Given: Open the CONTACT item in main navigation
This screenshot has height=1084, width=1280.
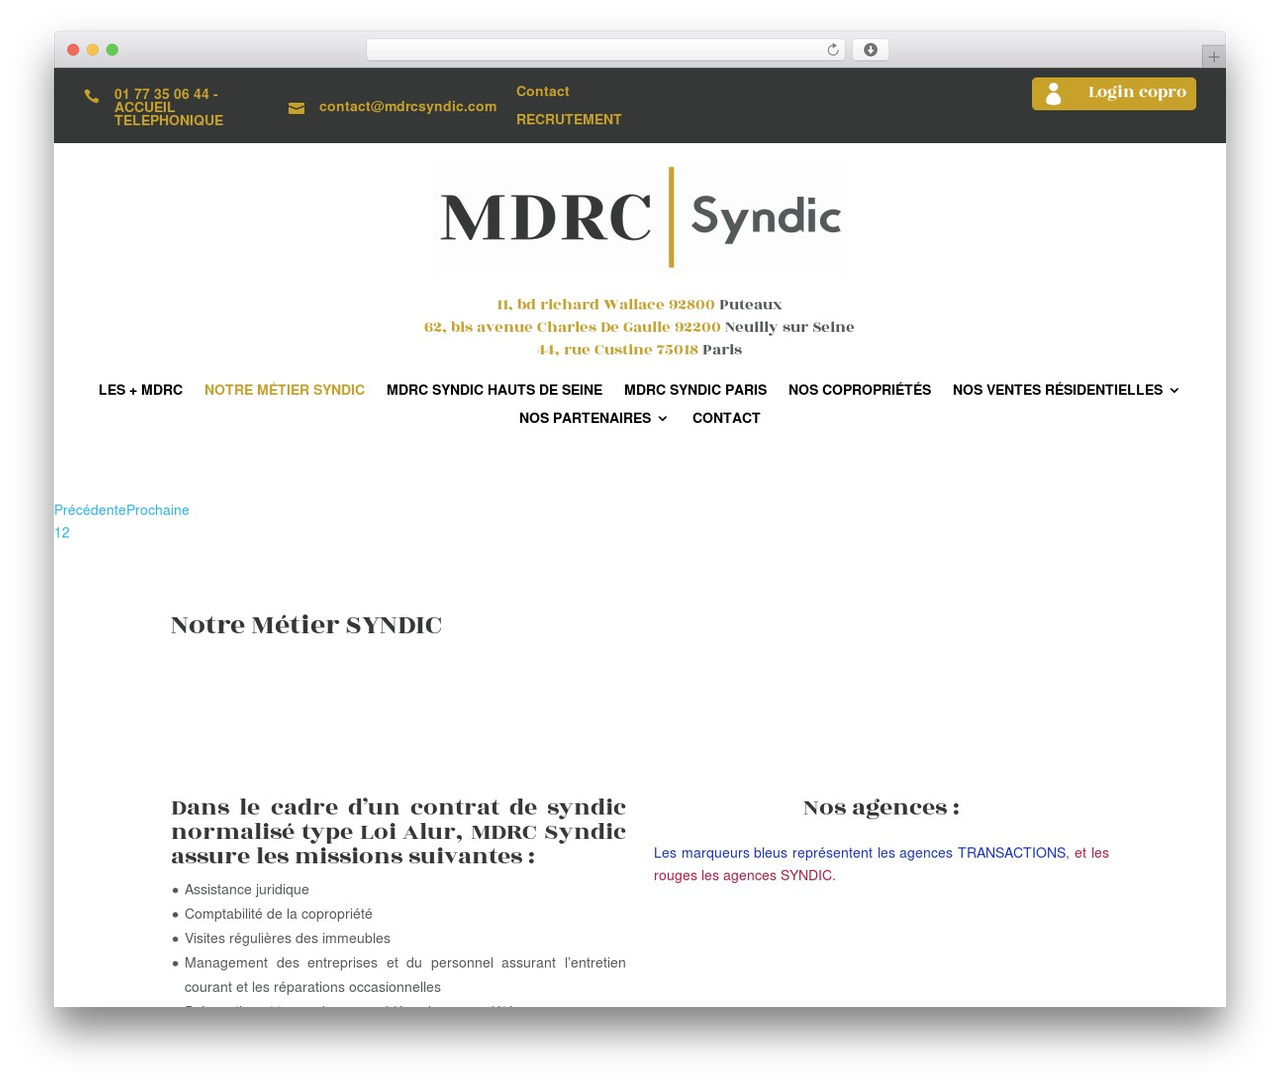Looking at the screenshot, I should [x=726, y=418].
